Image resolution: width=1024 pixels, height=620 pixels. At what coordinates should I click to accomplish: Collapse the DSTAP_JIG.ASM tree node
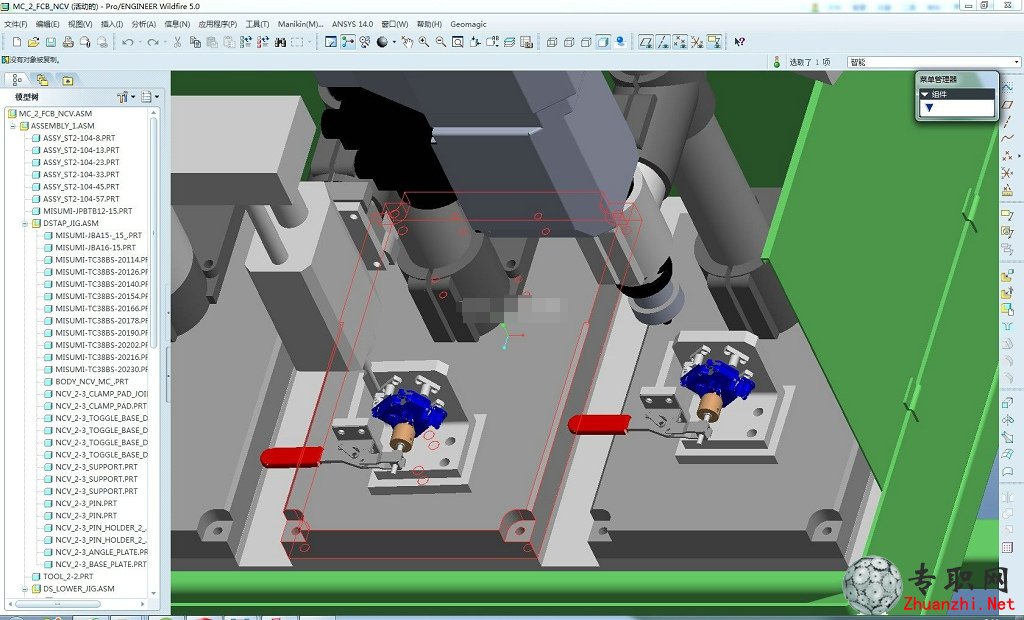(25, 223)
